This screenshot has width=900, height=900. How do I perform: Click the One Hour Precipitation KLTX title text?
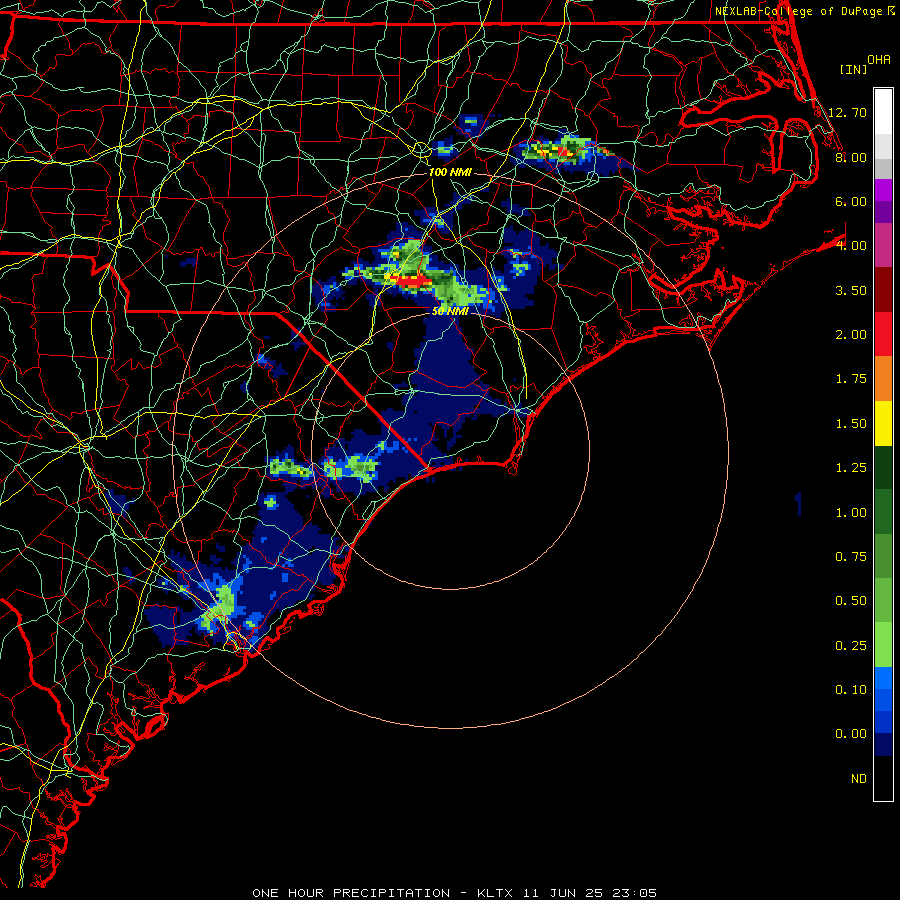coord(454,893)
